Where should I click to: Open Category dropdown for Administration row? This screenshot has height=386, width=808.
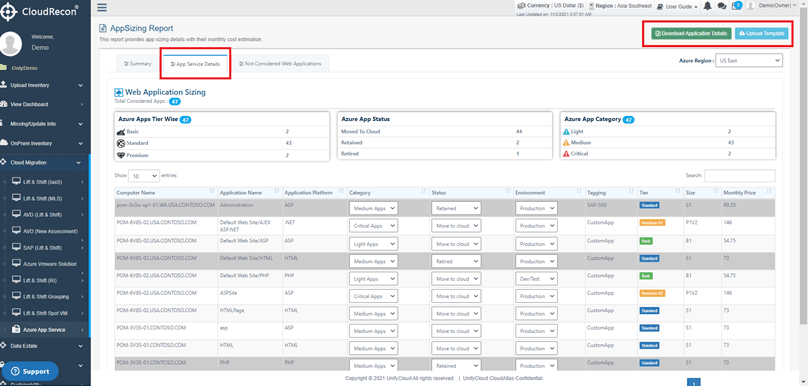click(x=374, y=208)
